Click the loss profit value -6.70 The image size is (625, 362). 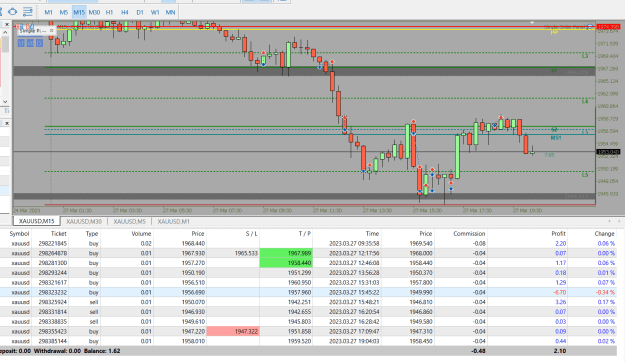(560, 292)
